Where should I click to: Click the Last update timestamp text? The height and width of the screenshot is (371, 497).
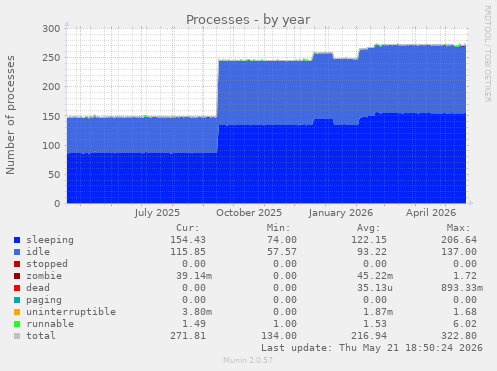[x=372, y=348]
